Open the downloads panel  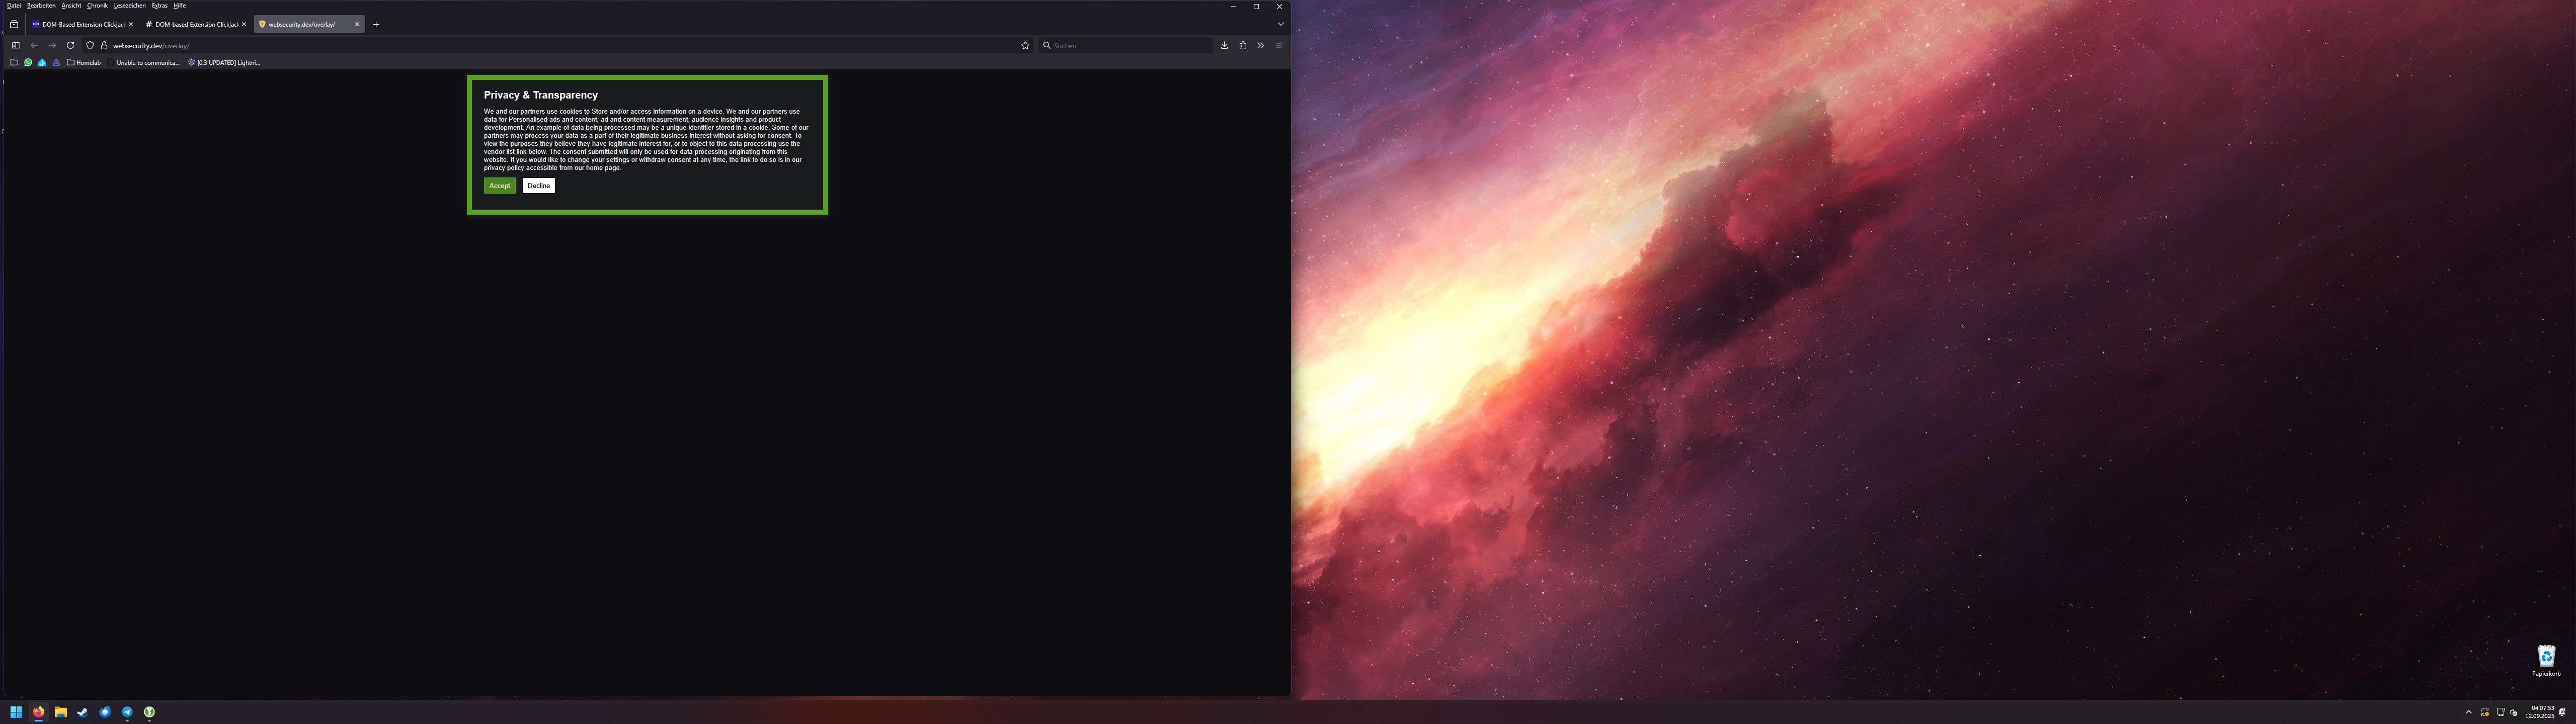tap(1224, 45)
